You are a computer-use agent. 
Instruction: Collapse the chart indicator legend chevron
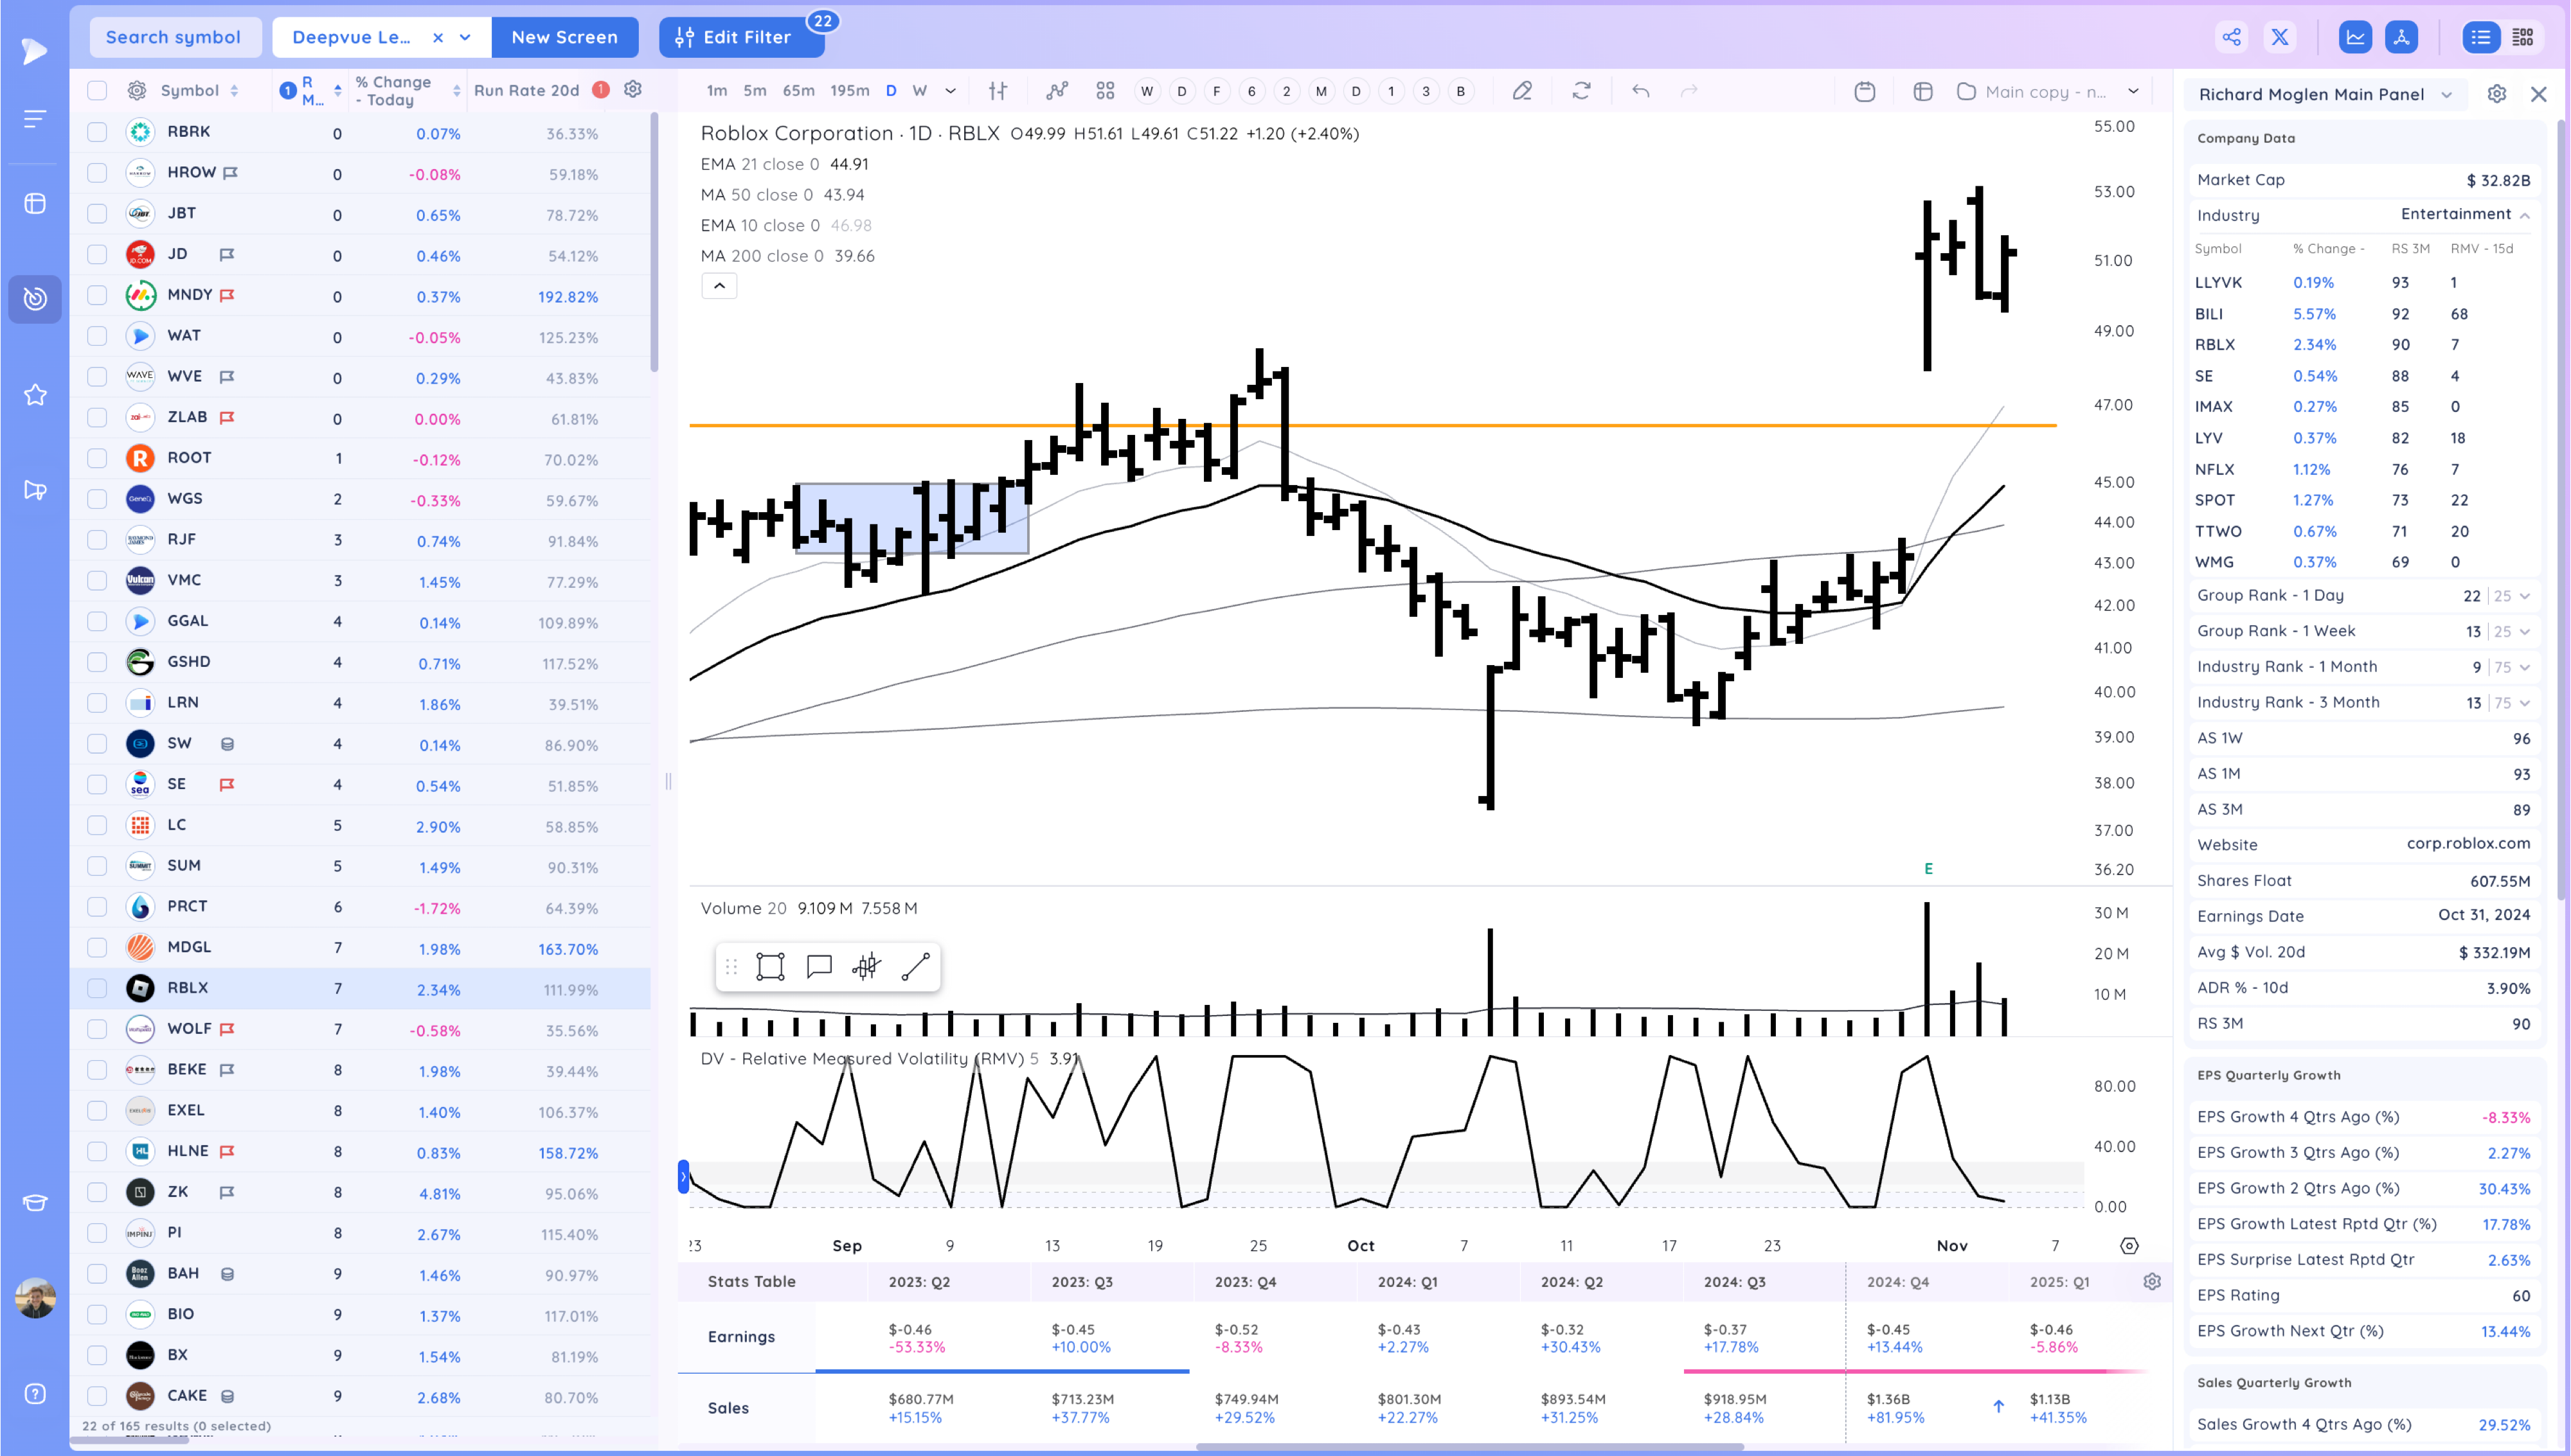[x=719, y=286]
